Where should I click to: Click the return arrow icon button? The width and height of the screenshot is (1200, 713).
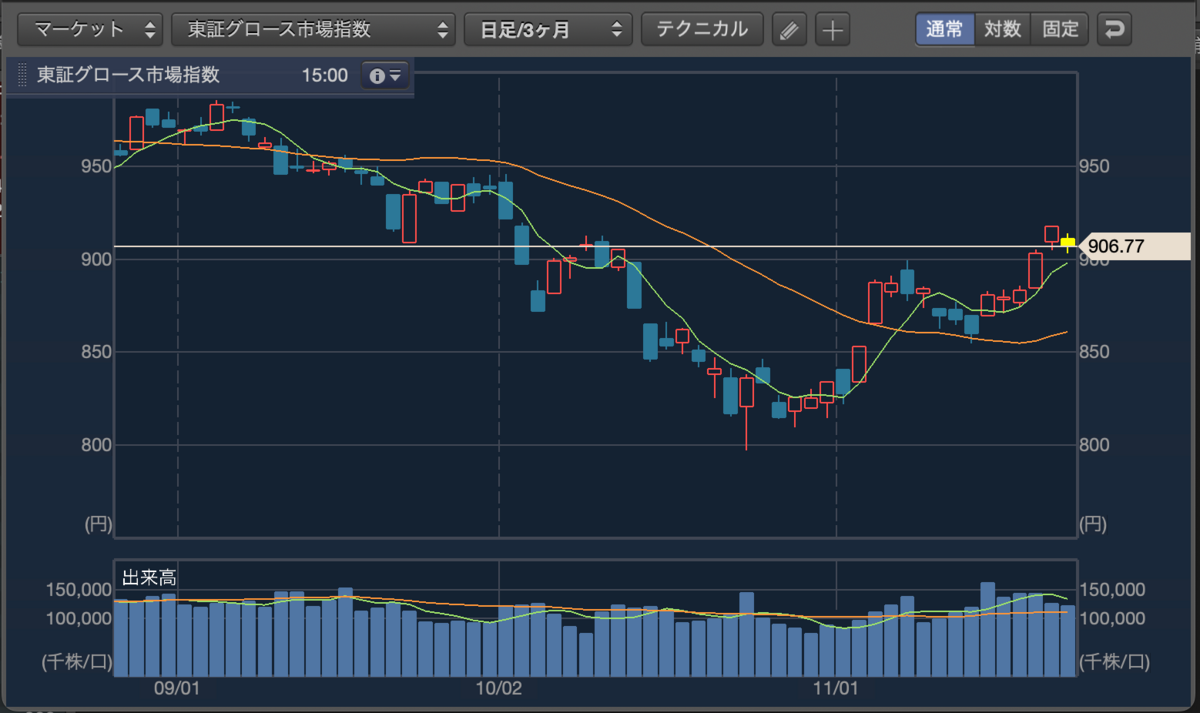pos(1113,29)
